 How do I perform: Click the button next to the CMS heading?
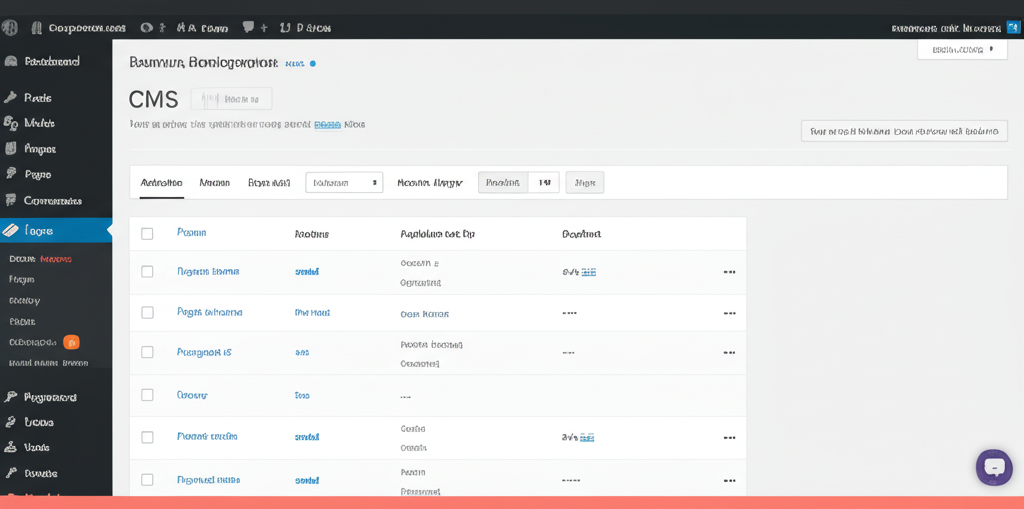[x=231, y=99]
